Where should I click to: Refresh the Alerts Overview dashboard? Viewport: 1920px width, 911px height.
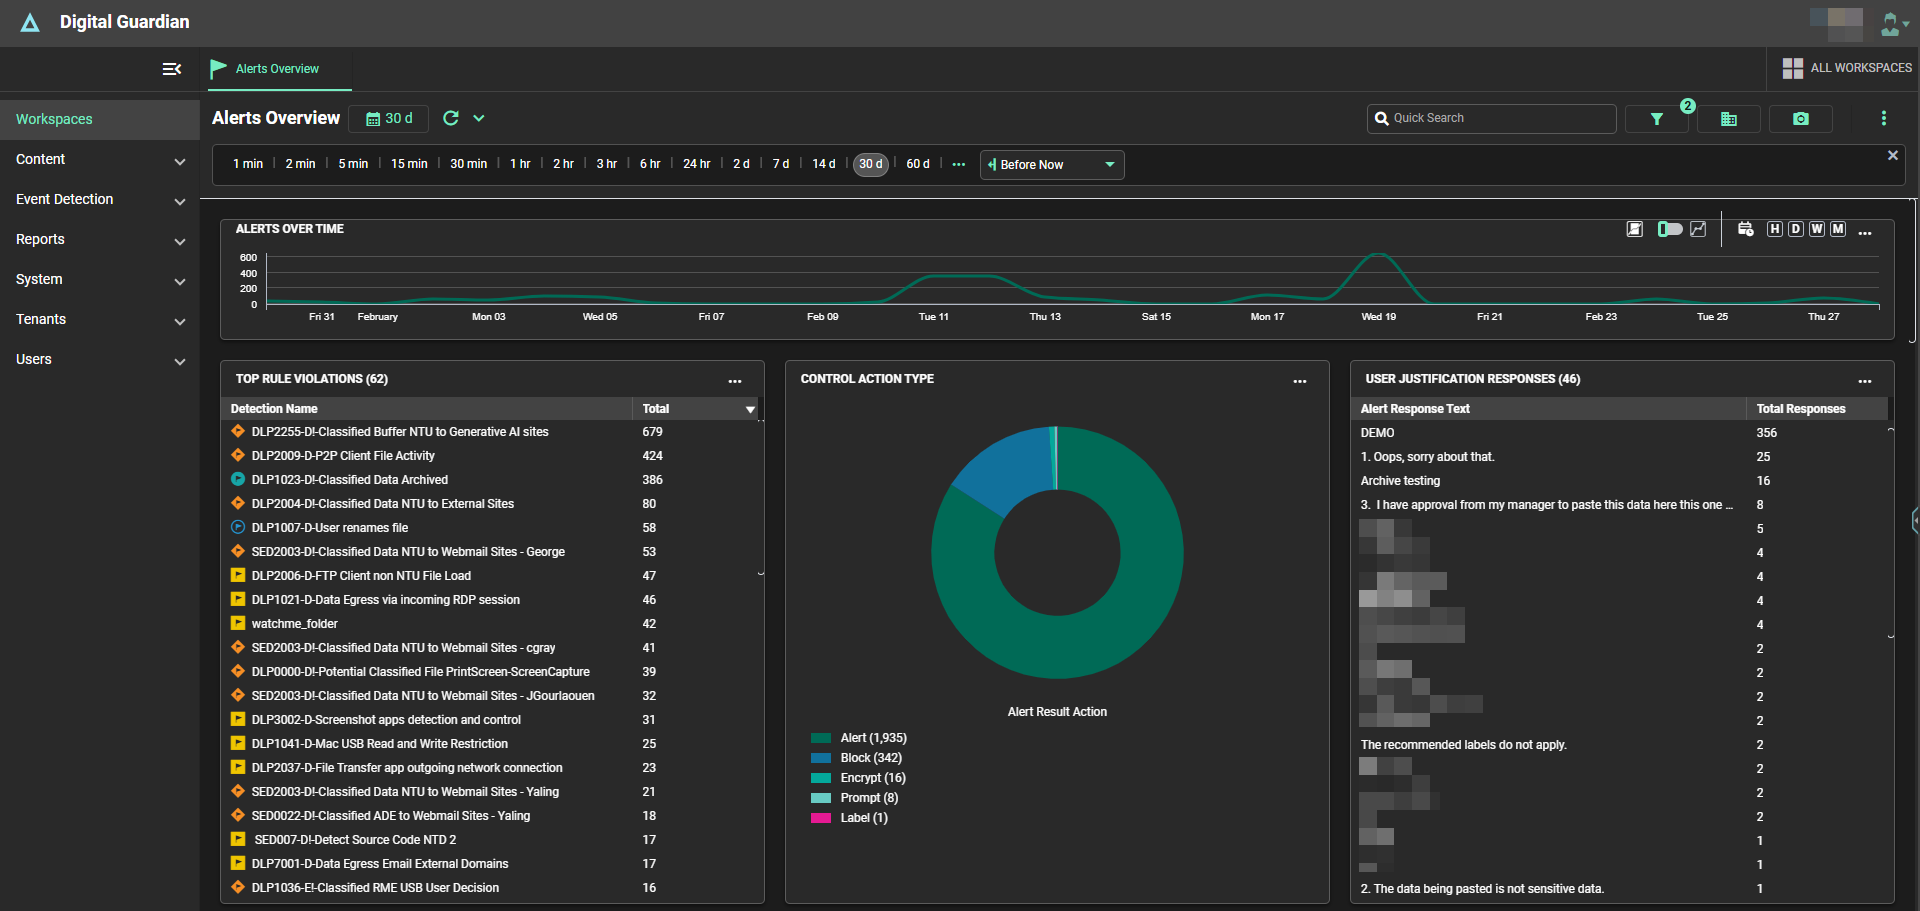(452, 118)
